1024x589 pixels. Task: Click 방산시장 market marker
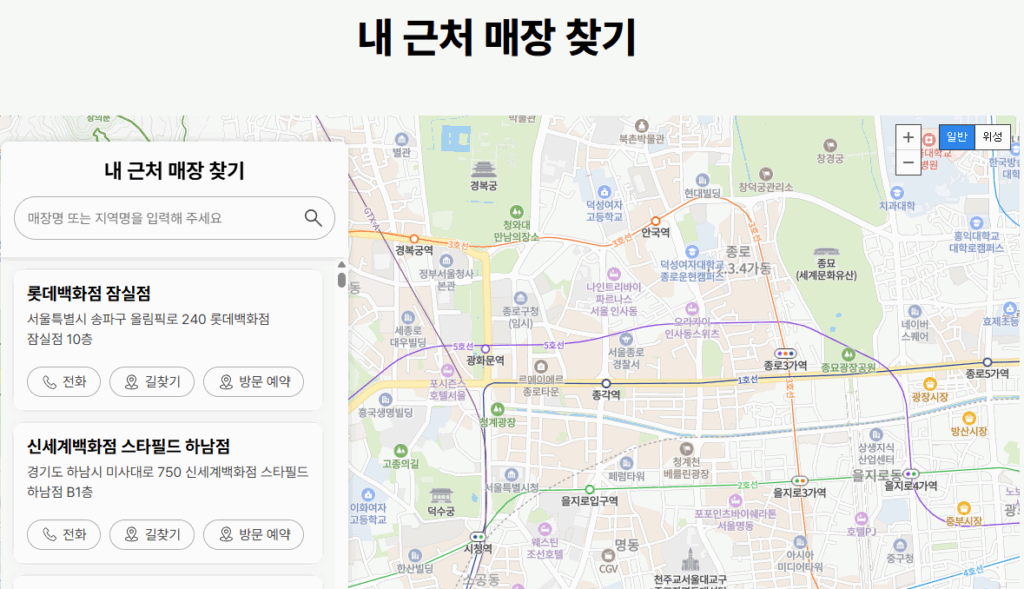pos(969,418)
